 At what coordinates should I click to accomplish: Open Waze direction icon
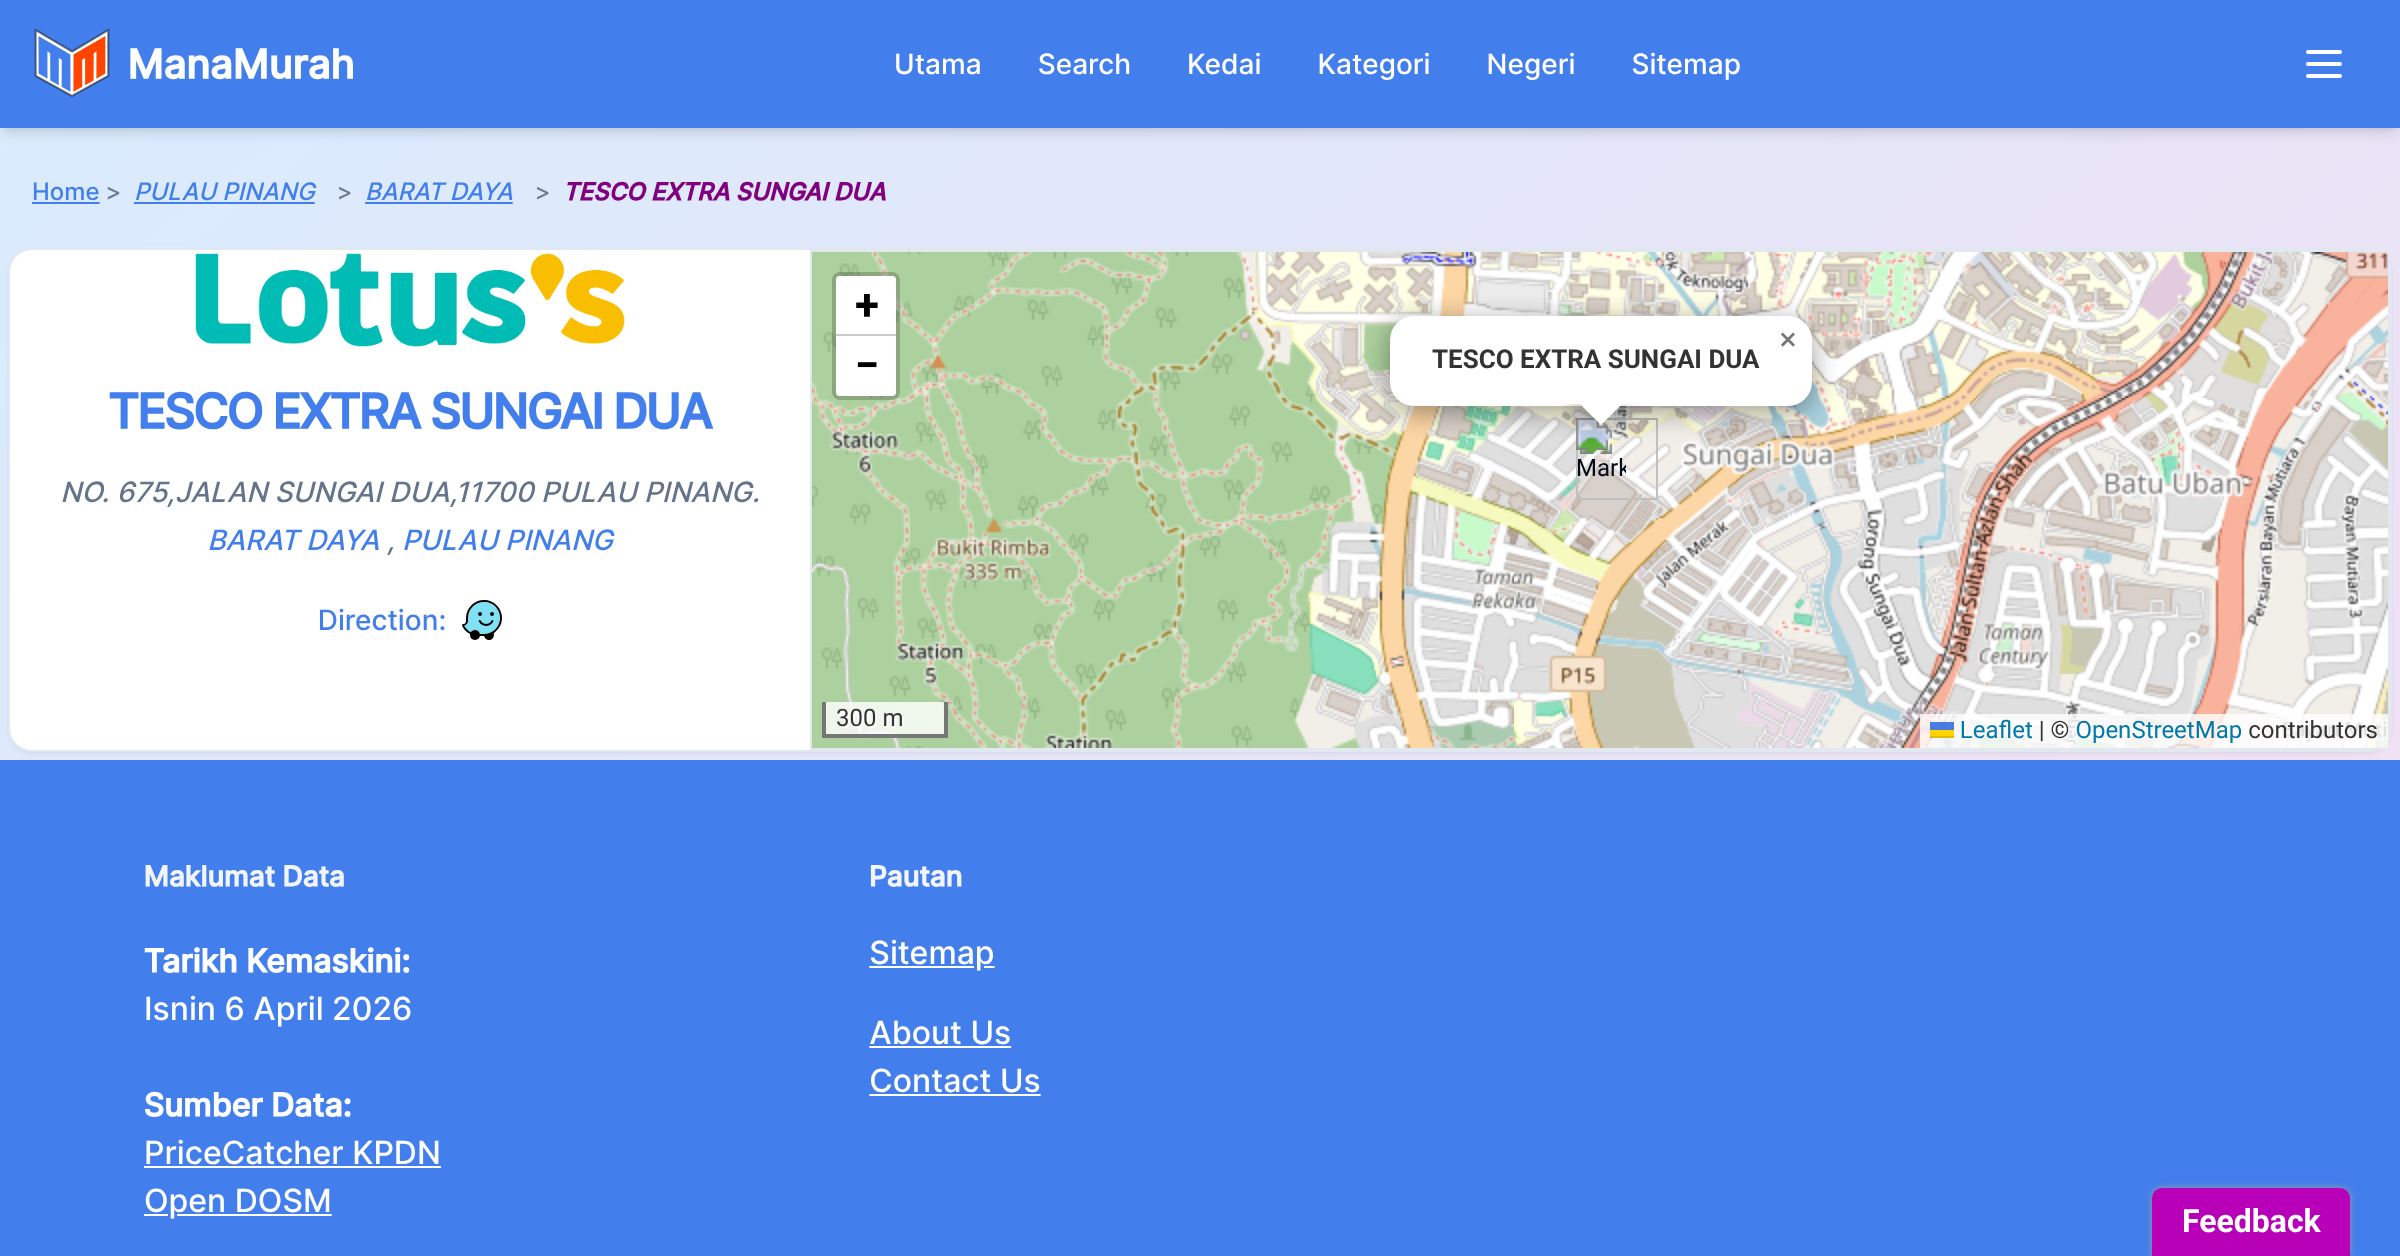coord(482,620)
